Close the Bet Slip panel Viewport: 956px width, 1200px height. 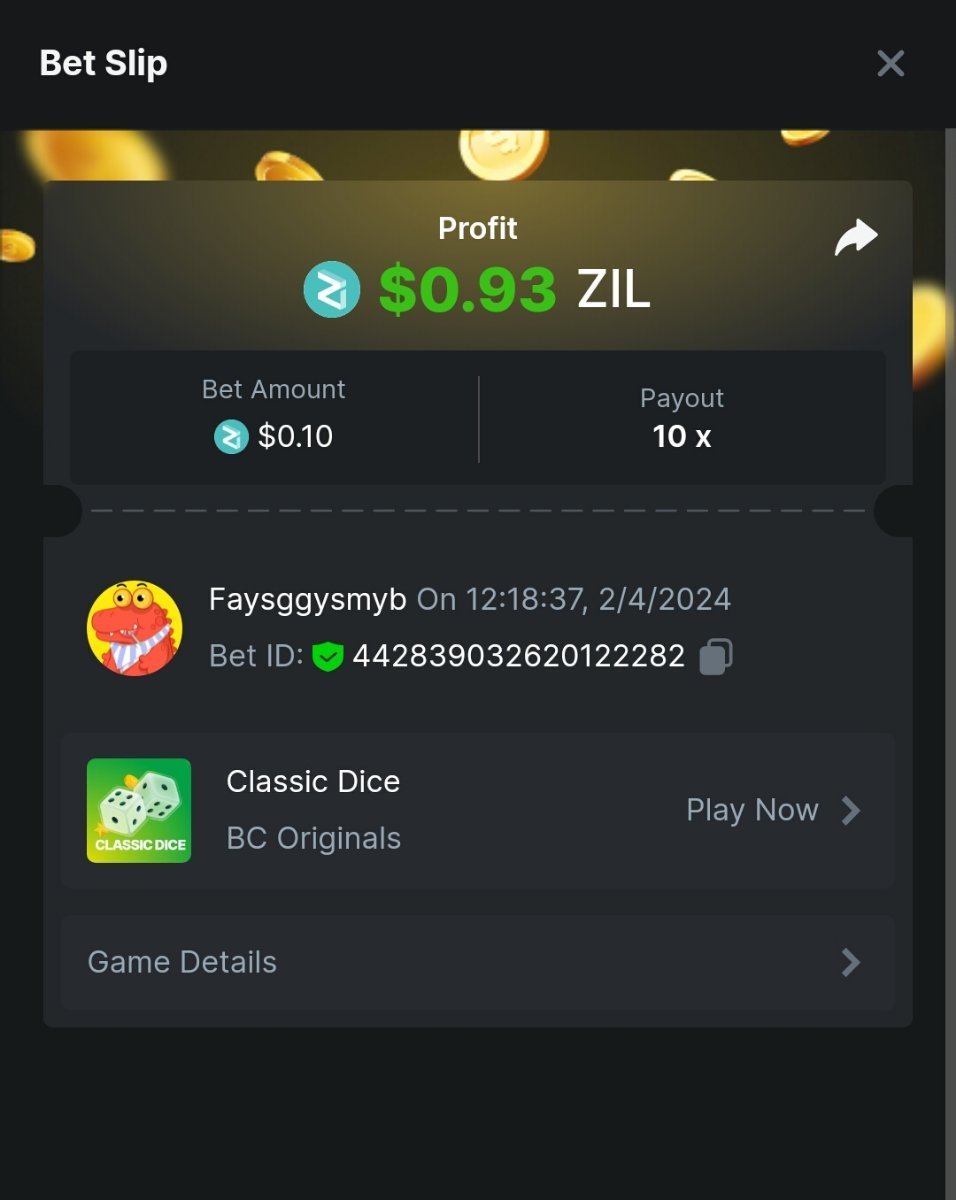pyautogui.click(x=890, y=63)
